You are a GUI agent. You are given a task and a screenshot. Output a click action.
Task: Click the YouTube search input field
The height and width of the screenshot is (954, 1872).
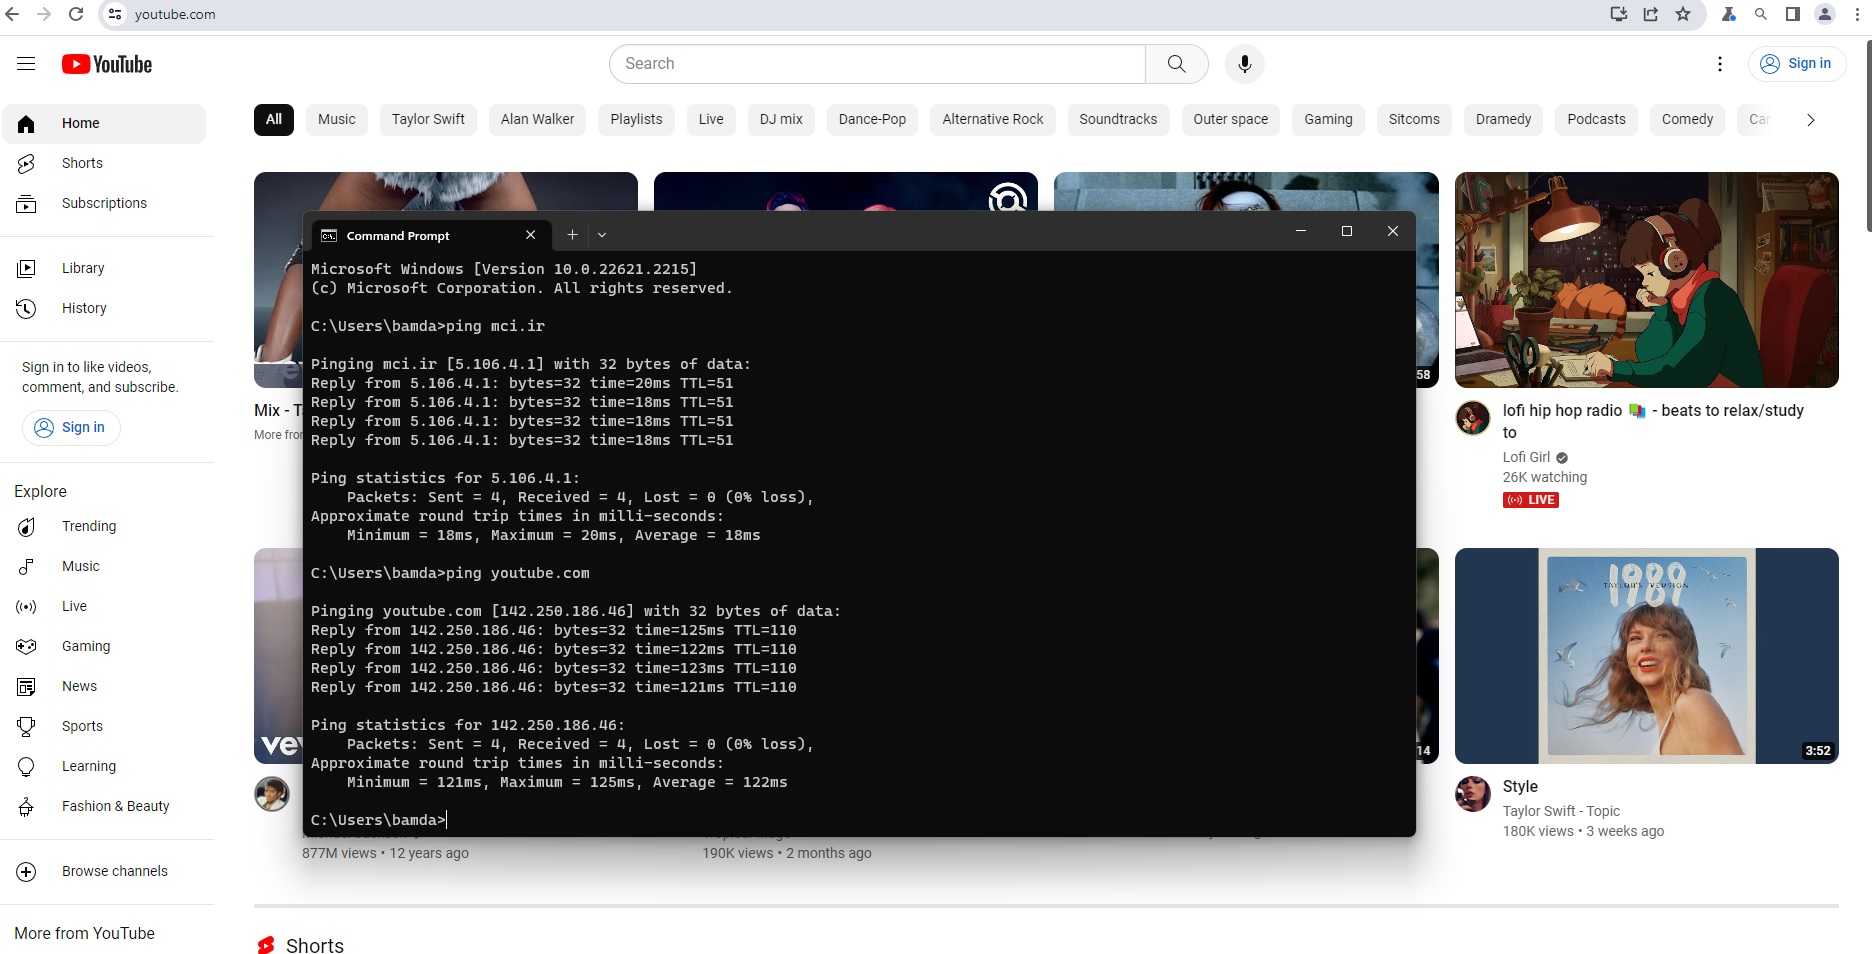(x=878, y=64)
